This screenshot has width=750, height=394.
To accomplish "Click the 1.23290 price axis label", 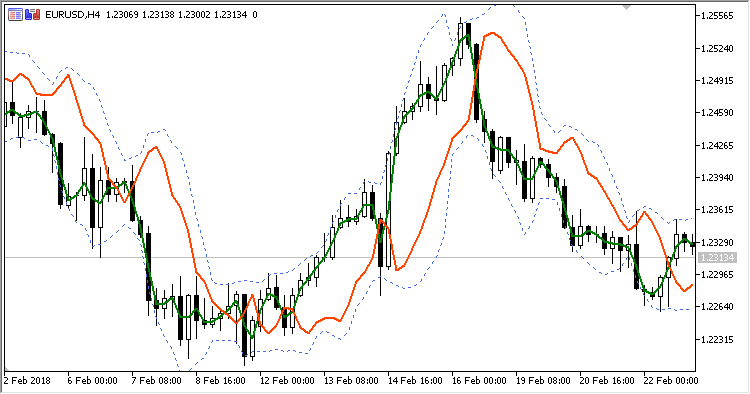I will coord(717,242).
